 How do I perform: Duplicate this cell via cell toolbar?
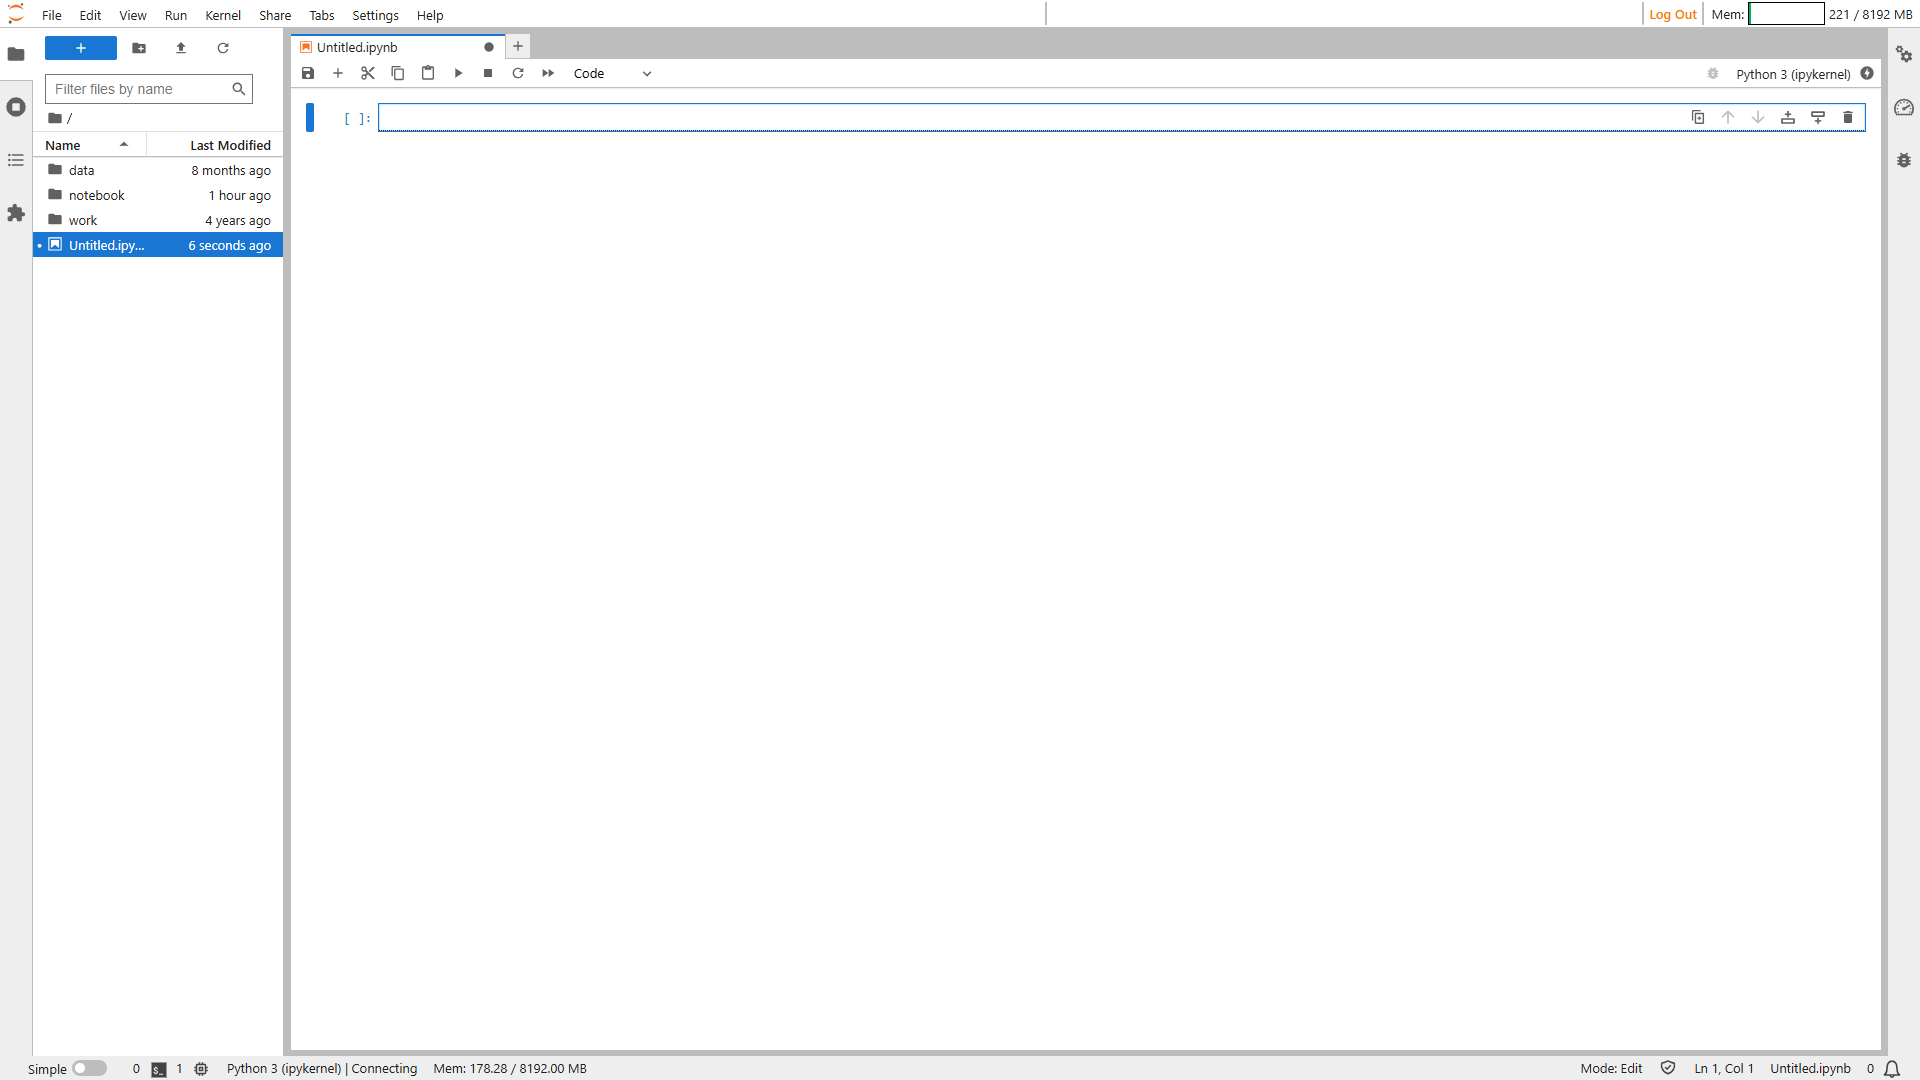(1698, 117)
